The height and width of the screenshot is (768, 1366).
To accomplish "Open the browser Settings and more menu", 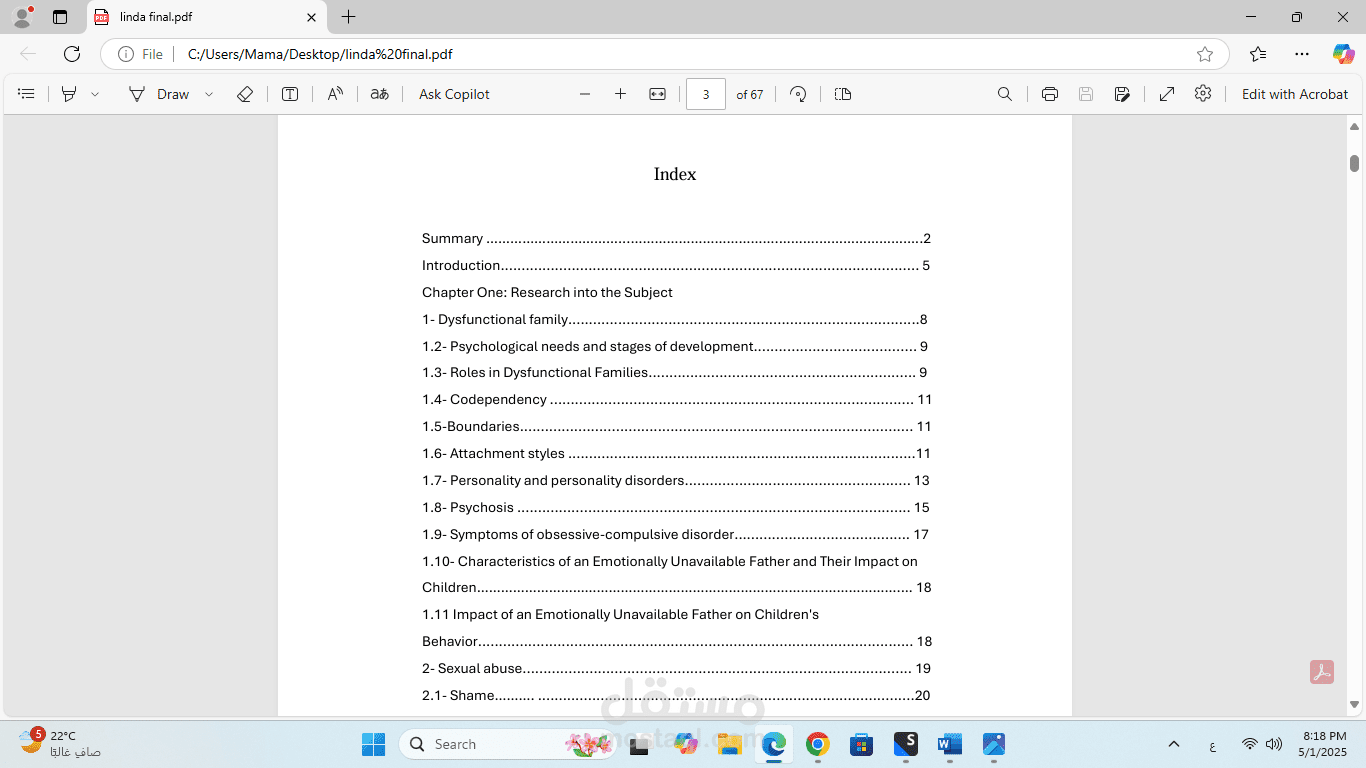I will click(x=1301, y=54).
